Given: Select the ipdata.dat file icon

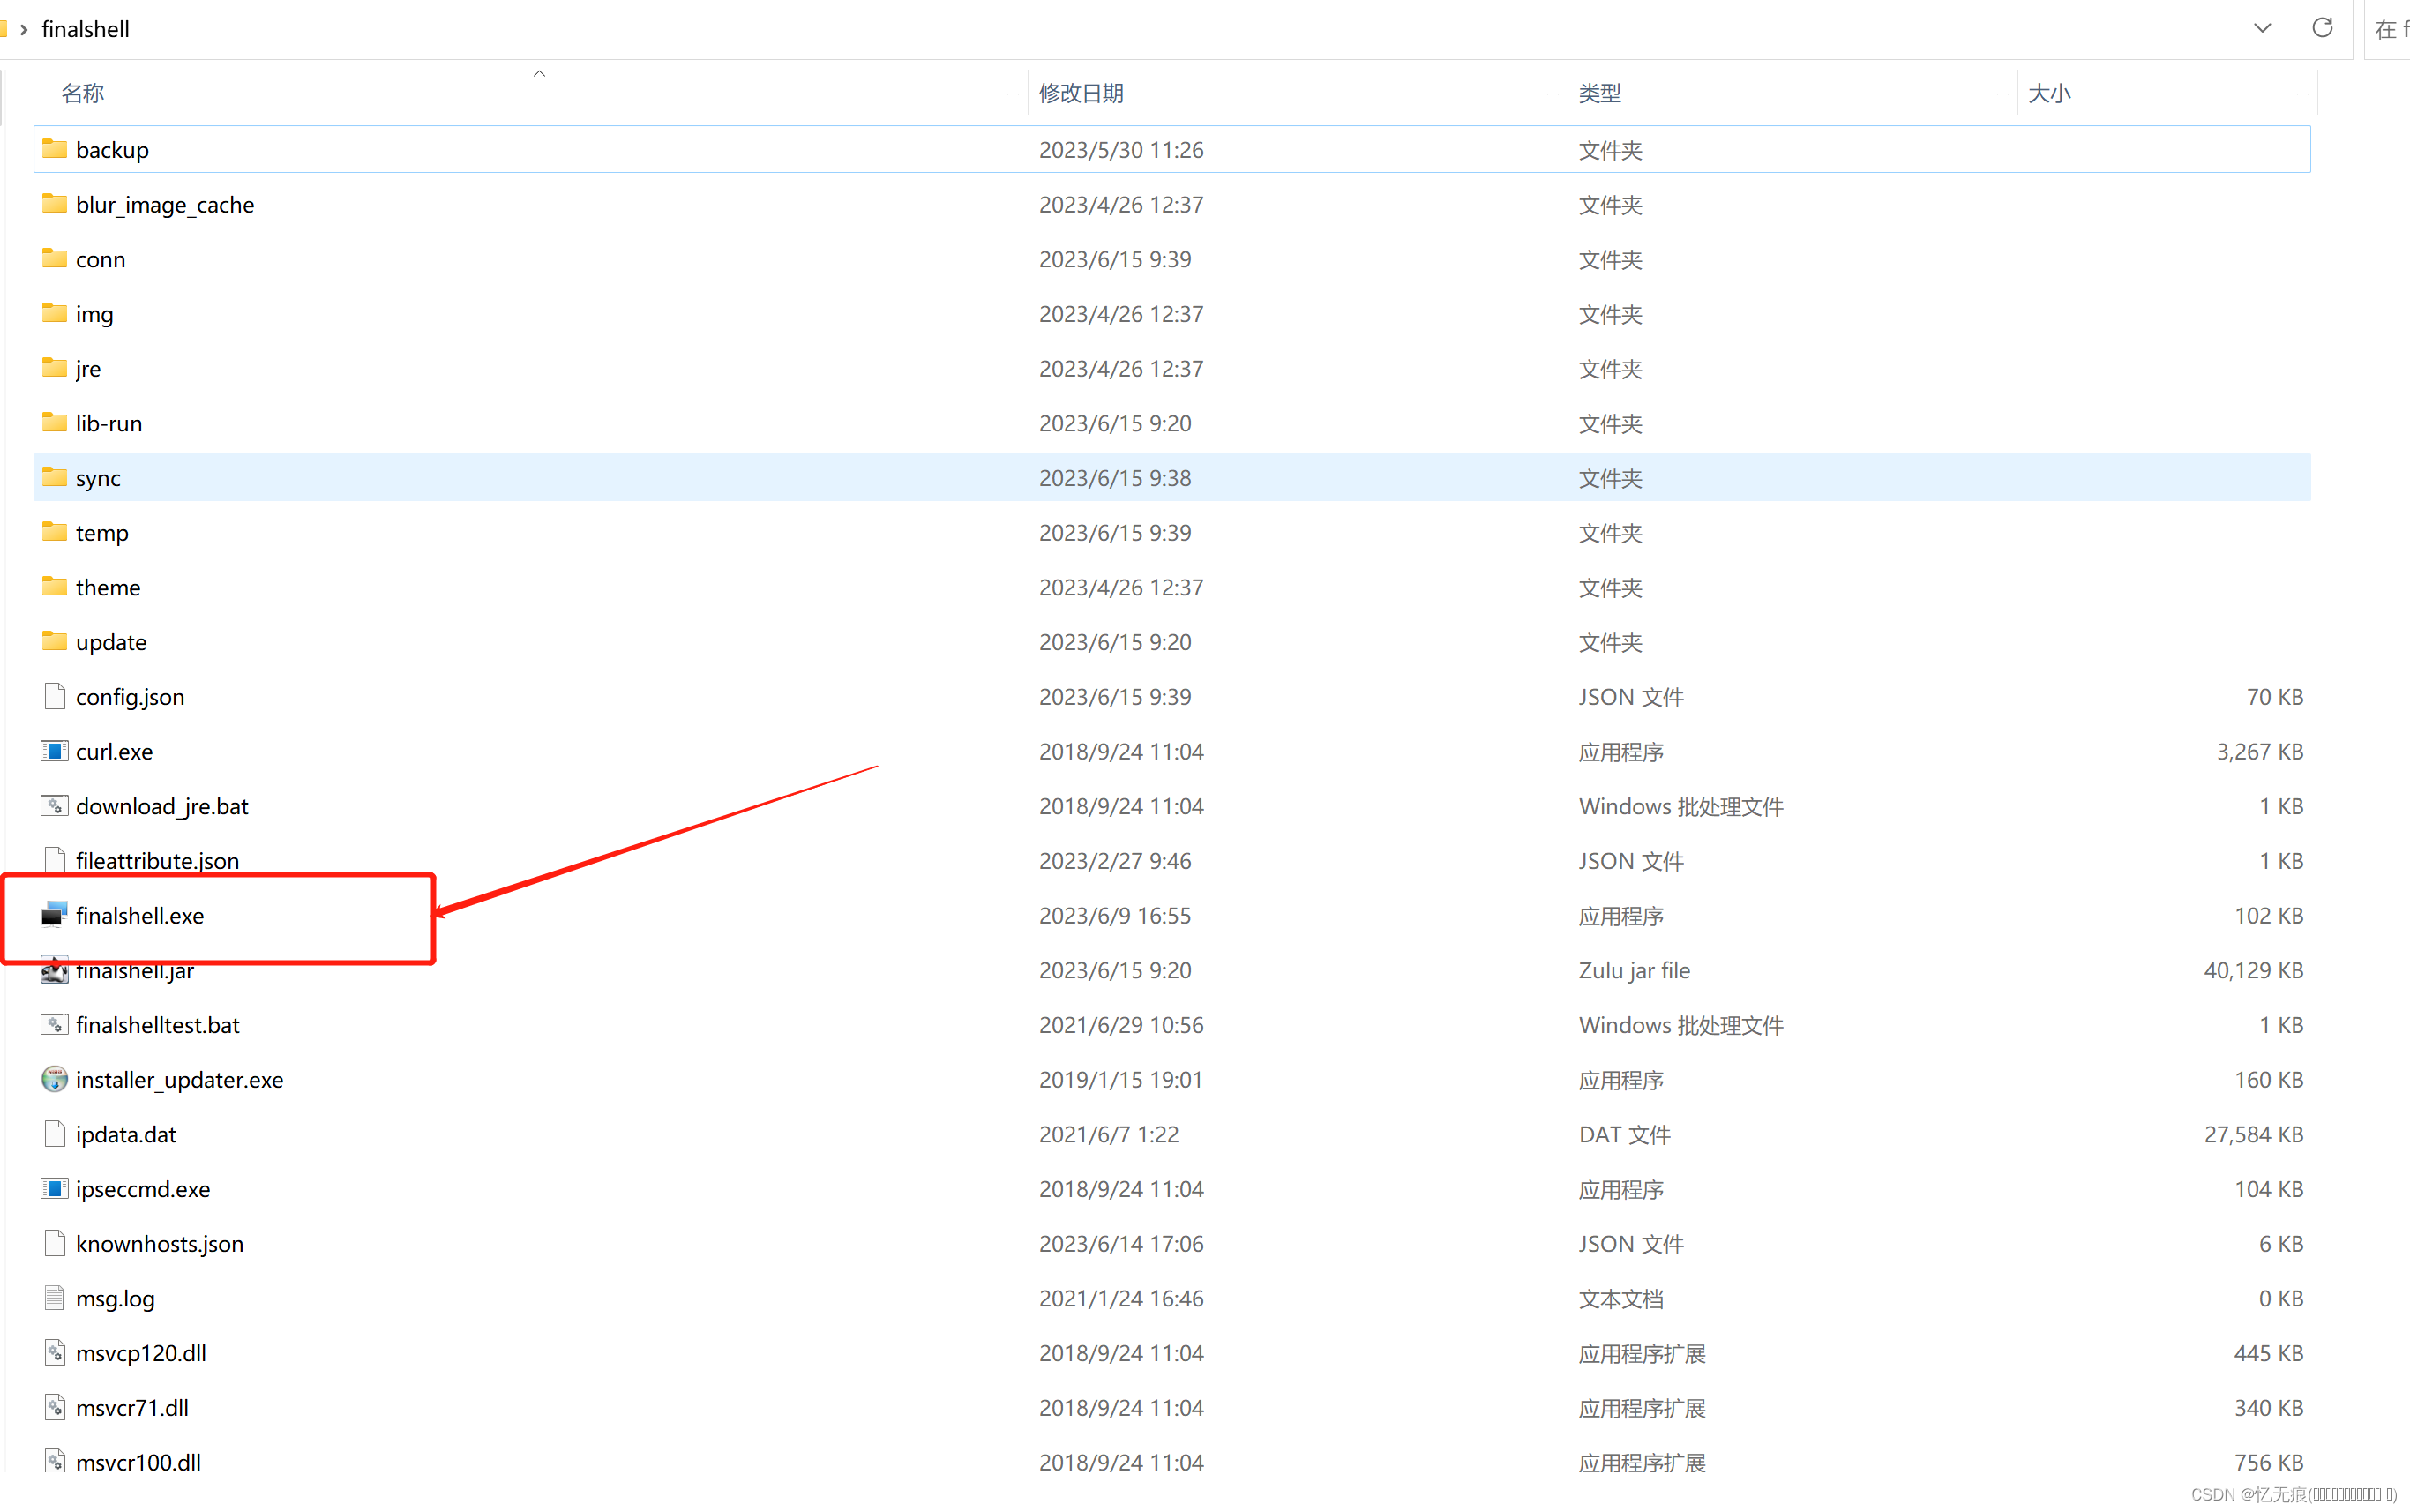Looking at the screenshot, I should tap(54, 1134).
